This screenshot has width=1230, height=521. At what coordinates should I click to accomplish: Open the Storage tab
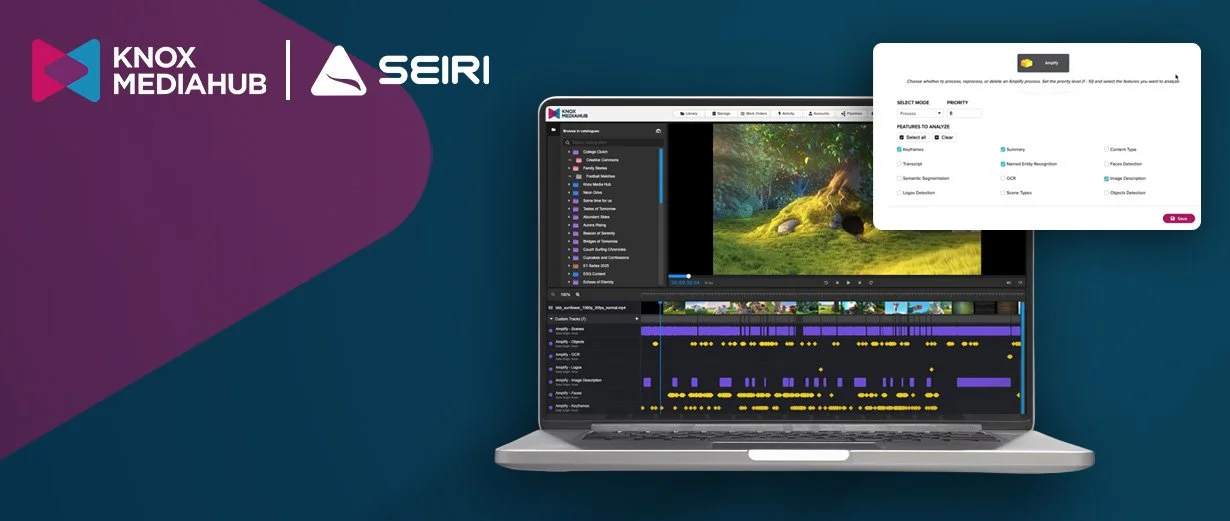click(720, 113)
